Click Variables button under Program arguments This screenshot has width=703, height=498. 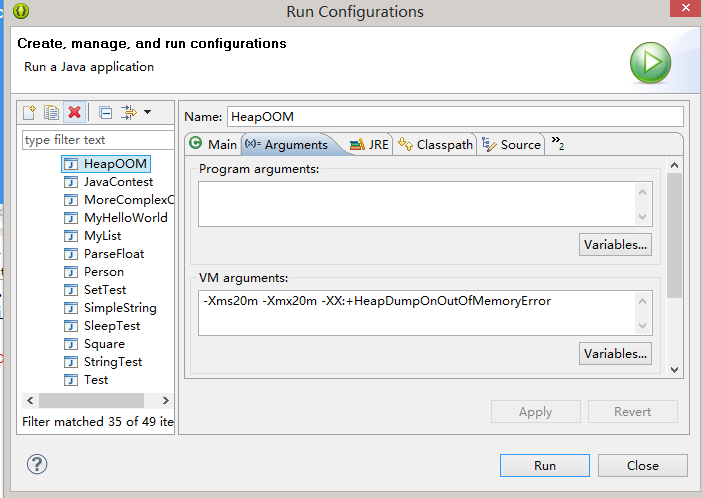(x=615, y=244)
